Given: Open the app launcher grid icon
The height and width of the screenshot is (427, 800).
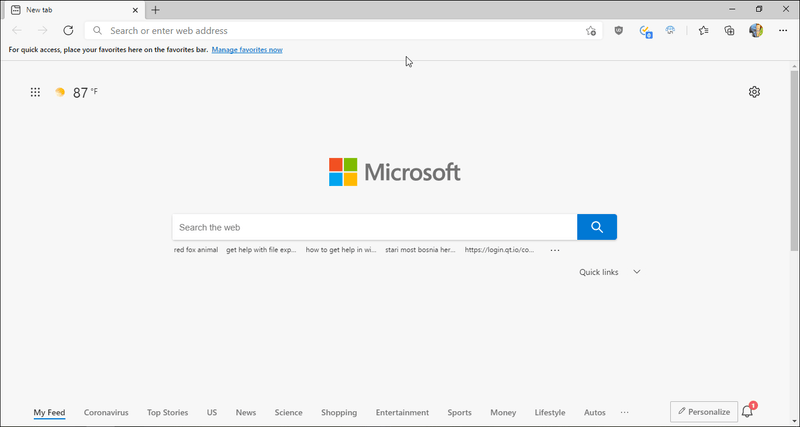Looking at the screenshot, I should (35, 92).
